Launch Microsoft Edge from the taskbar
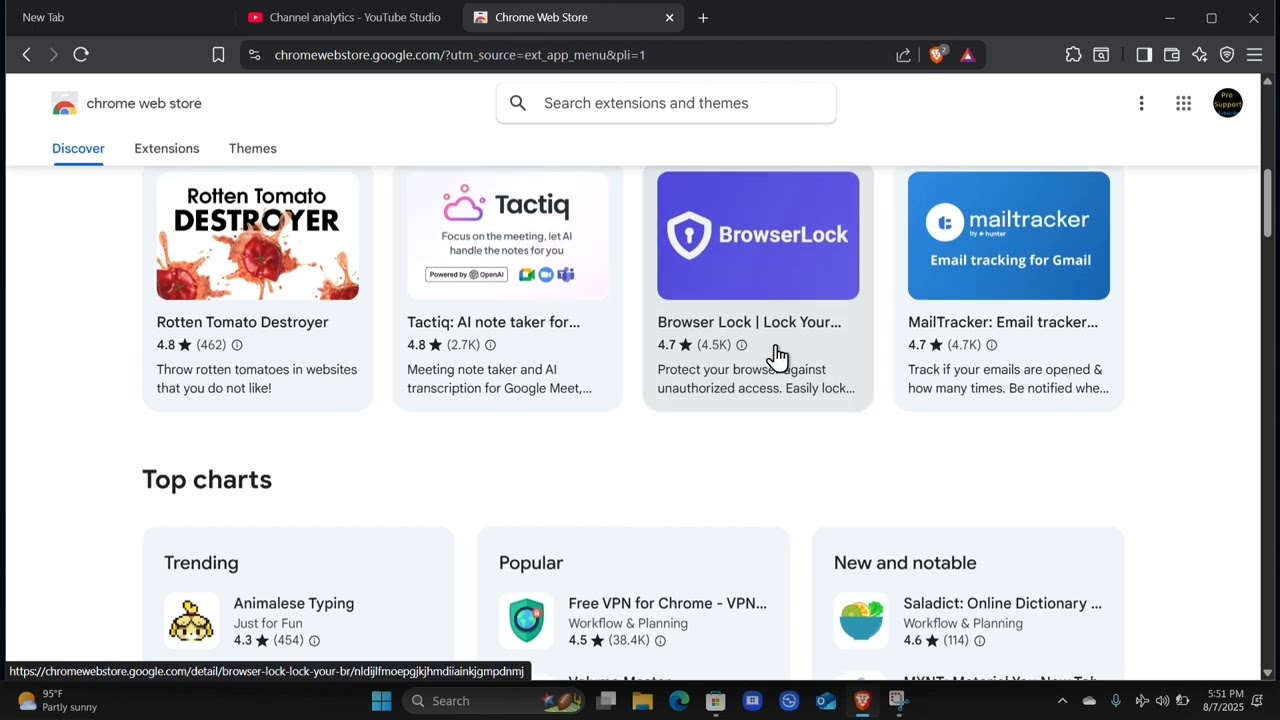Screen dimensions: 1280x720 (x=679, y=701)
